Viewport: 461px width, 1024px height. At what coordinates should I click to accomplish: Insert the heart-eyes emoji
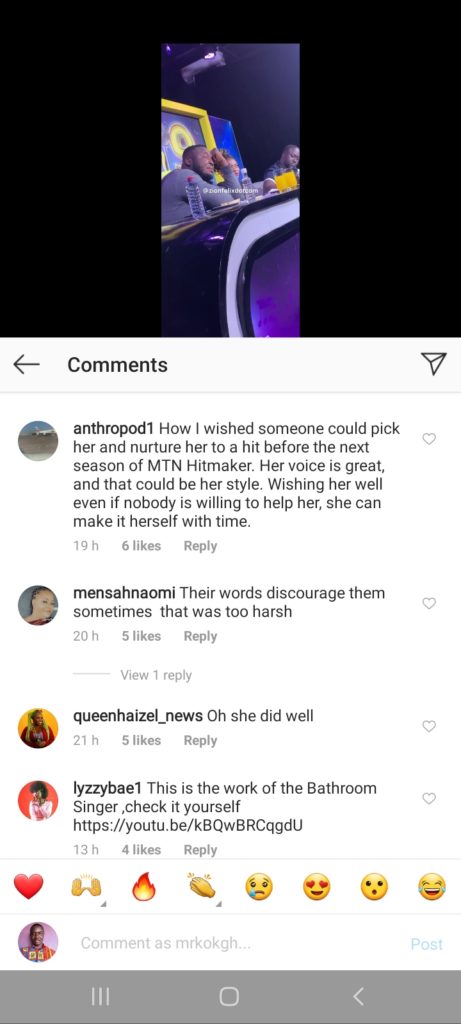click(317, 887)
